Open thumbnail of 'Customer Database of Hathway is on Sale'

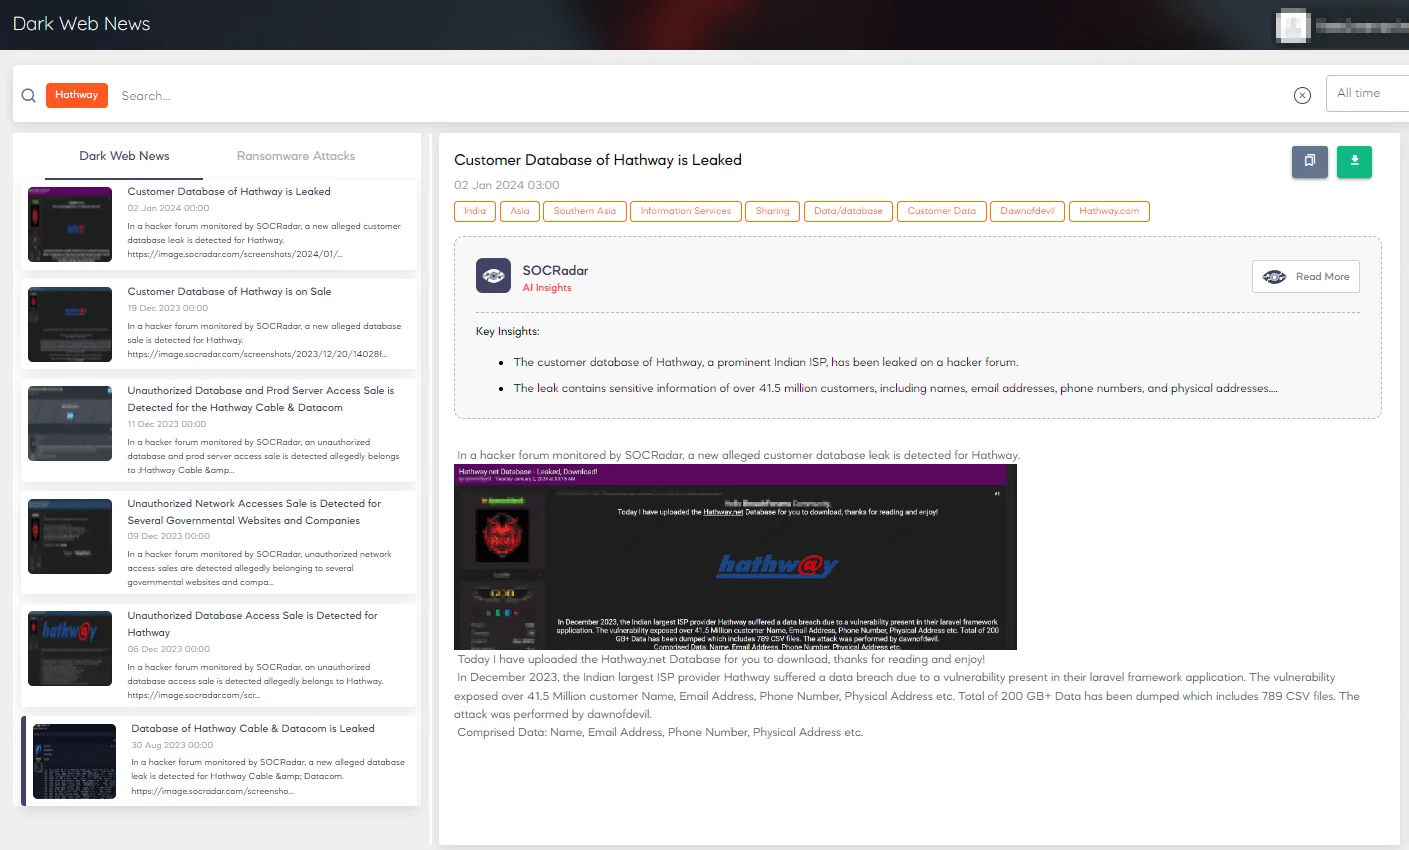70,324
